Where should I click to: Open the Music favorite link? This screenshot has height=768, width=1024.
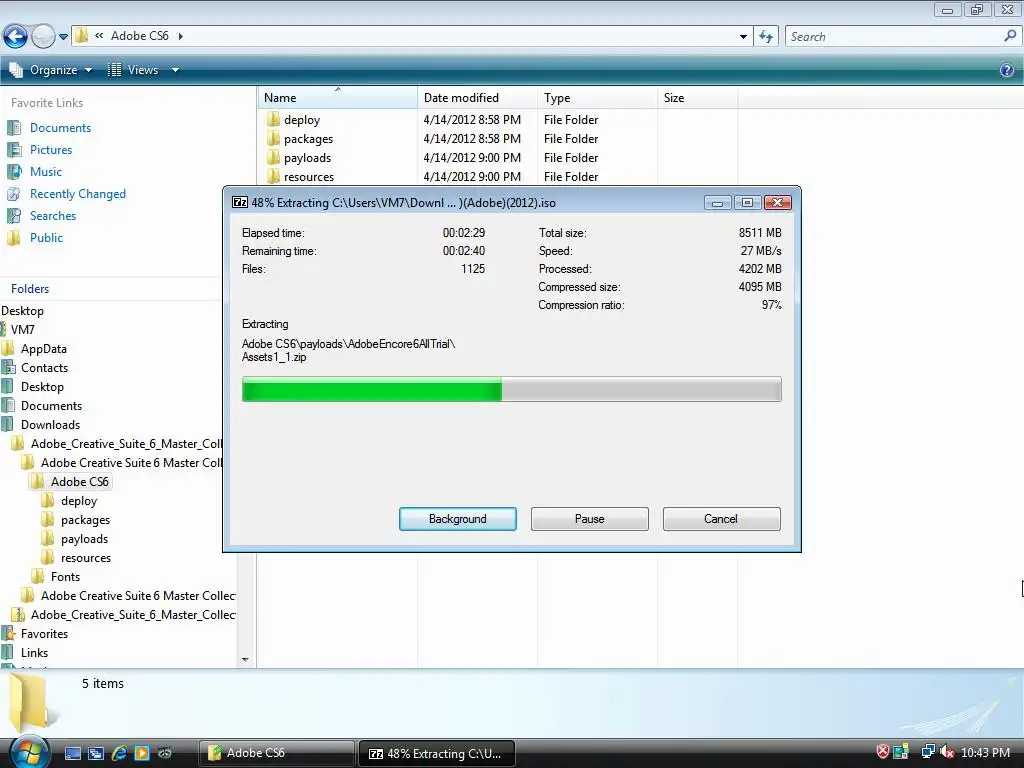tap(46, 172)
